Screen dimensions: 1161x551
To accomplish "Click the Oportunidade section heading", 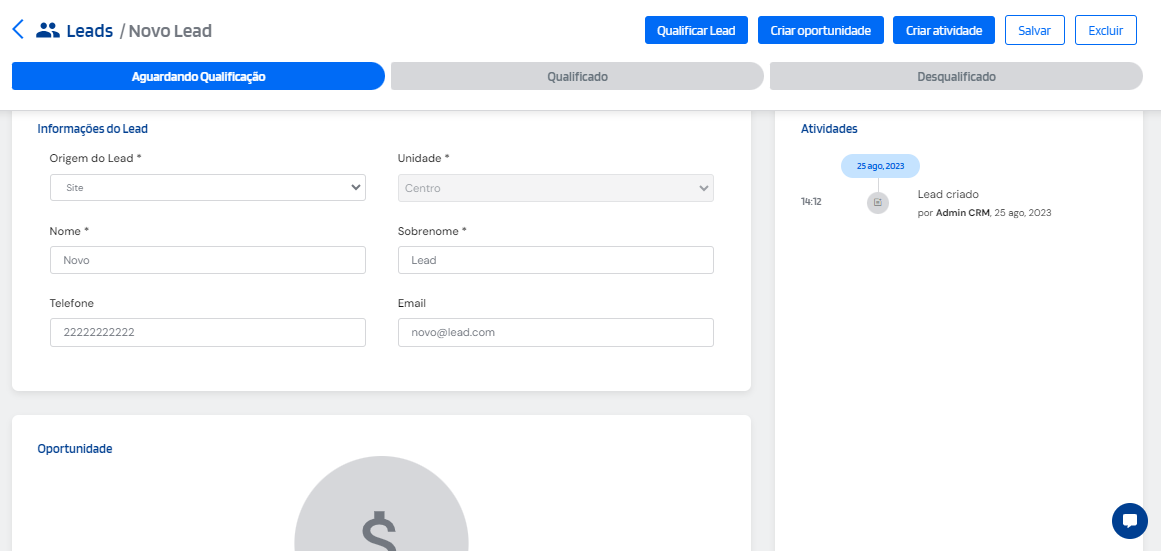I will tap(75, 448).
